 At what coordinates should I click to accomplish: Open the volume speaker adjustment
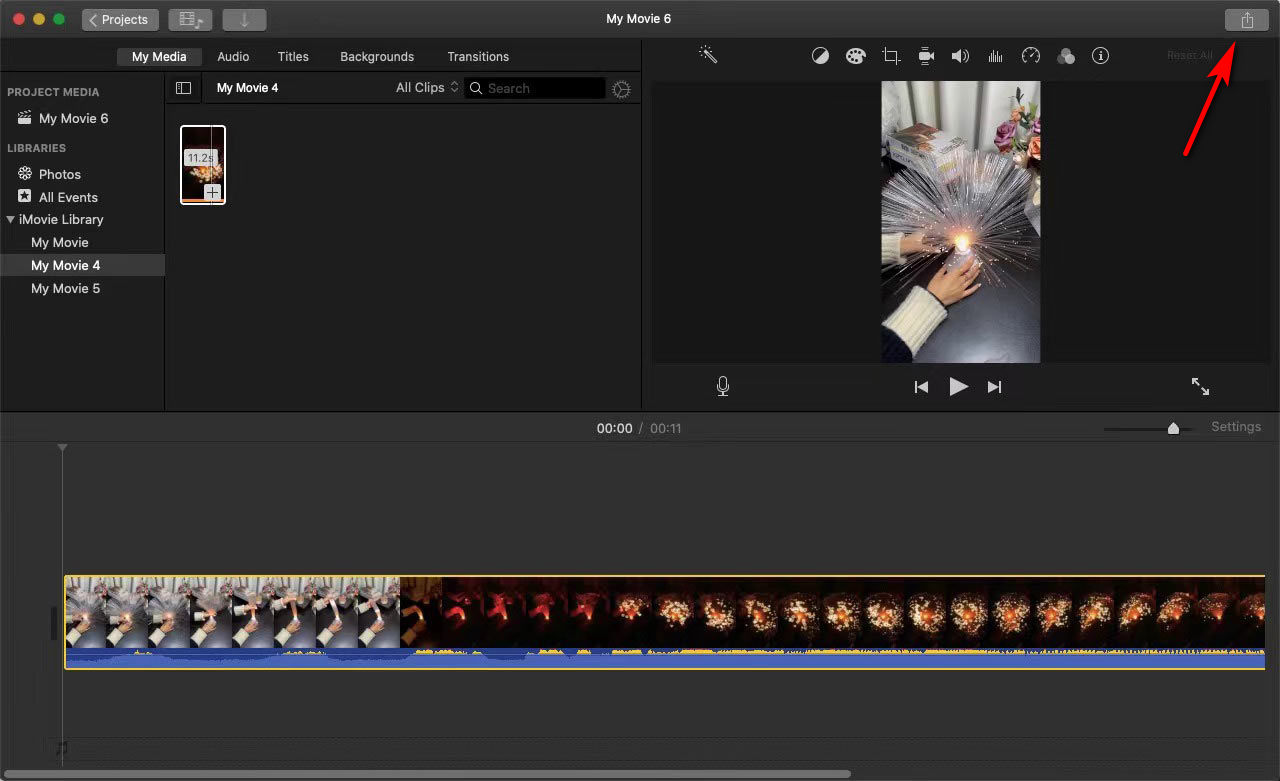coord(960,56)
